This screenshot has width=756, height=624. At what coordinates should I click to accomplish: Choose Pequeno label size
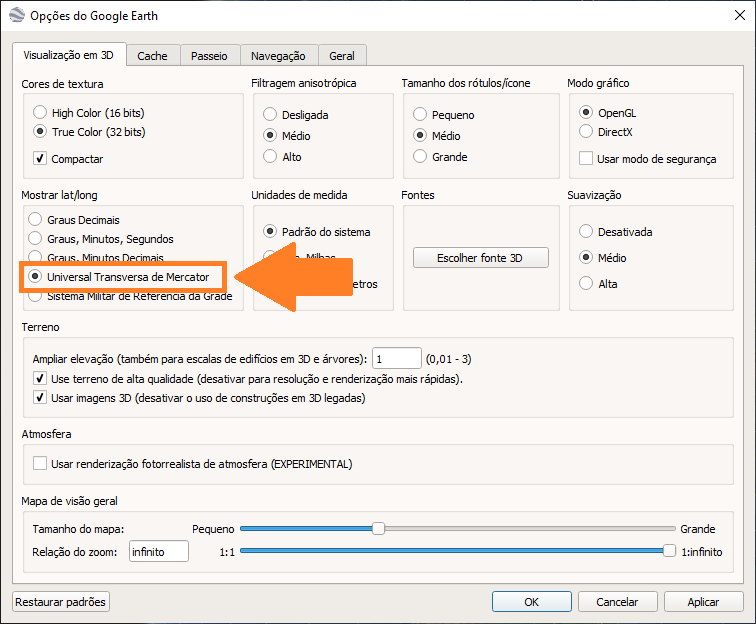coord(420,114)
